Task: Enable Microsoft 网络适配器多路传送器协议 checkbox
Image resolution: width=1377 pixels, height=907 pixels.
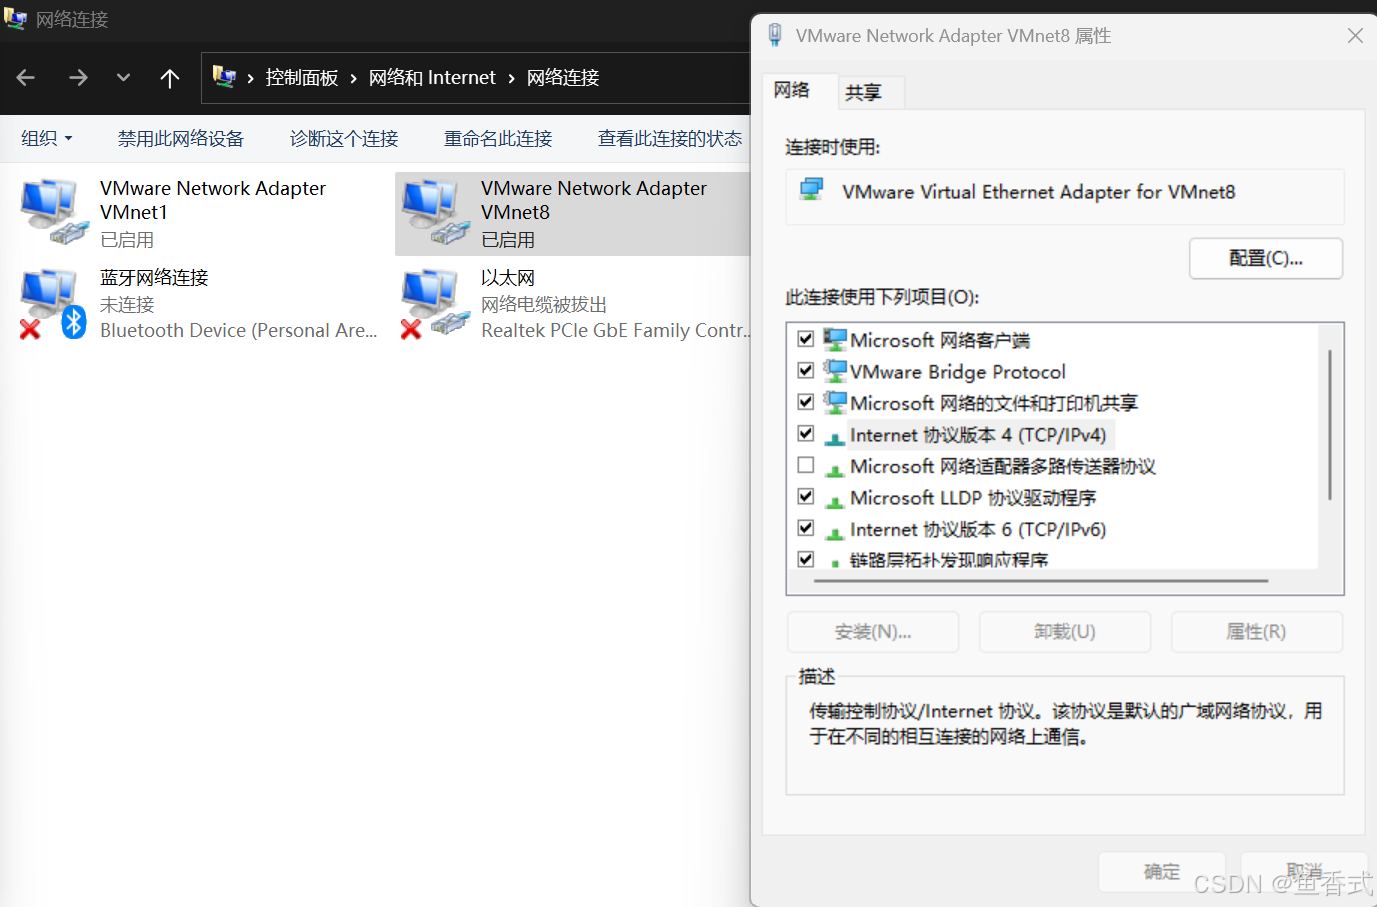Action: pos(806,465)
